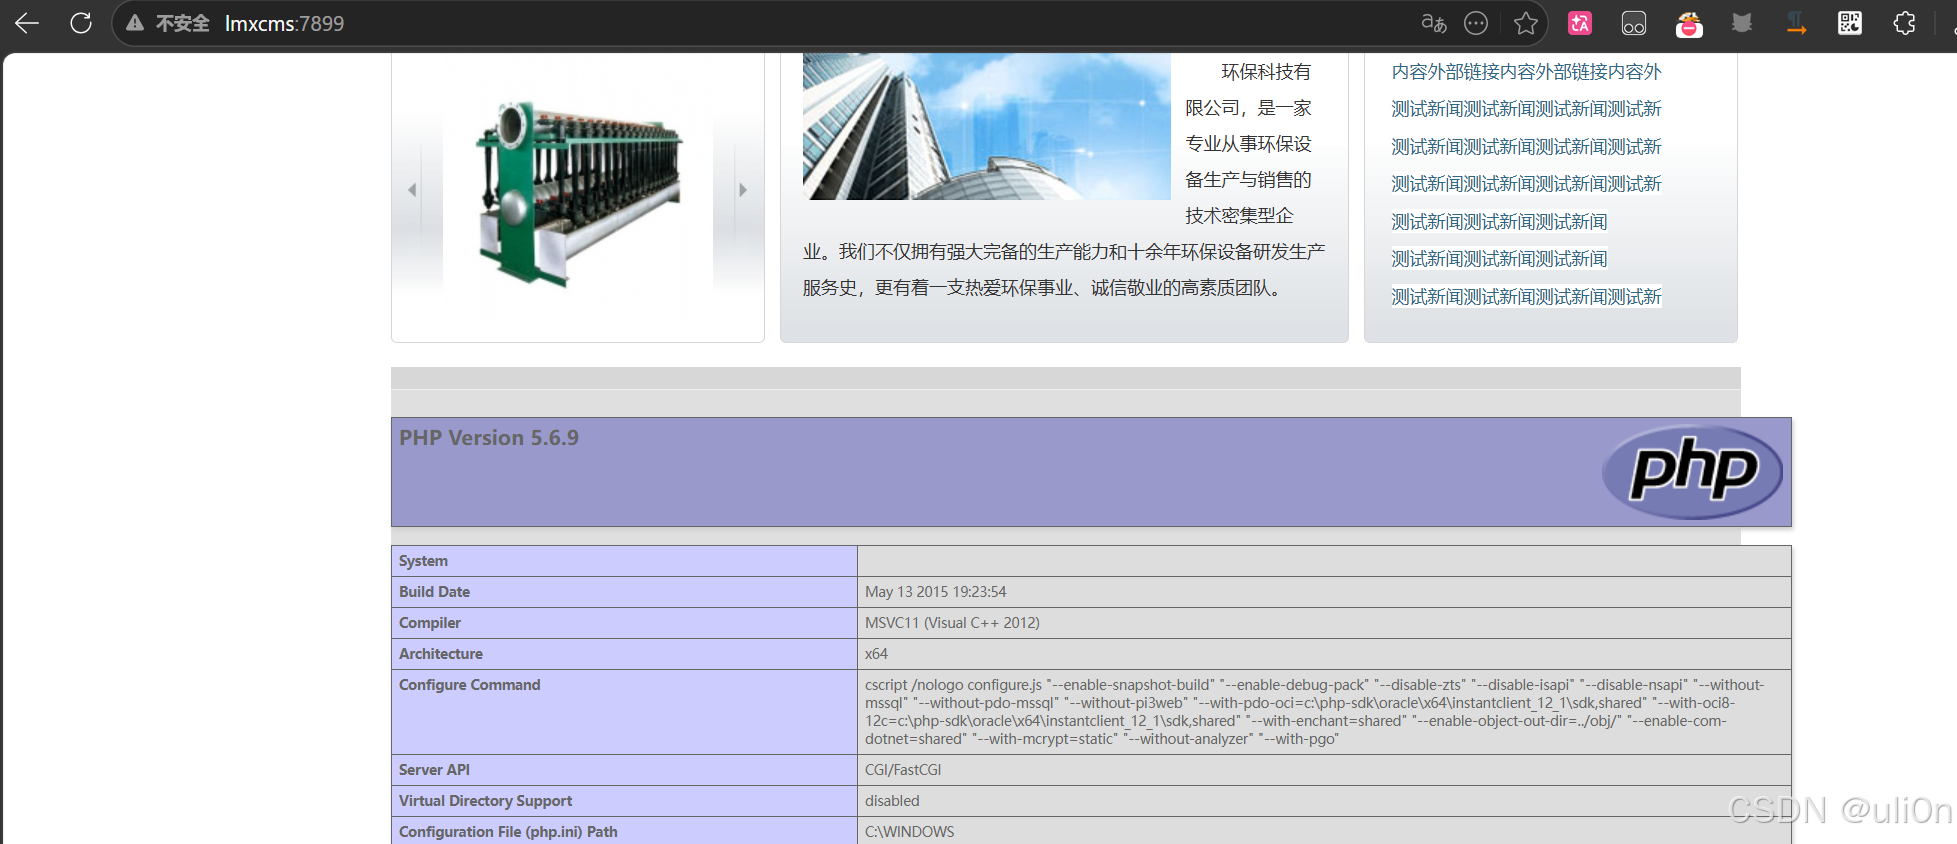Image resolution: width=1957 pixels, height=844 pixels.
Task: Open the page translate icon in address bar
Action: pyautogui.click(x=1434, y=23)
